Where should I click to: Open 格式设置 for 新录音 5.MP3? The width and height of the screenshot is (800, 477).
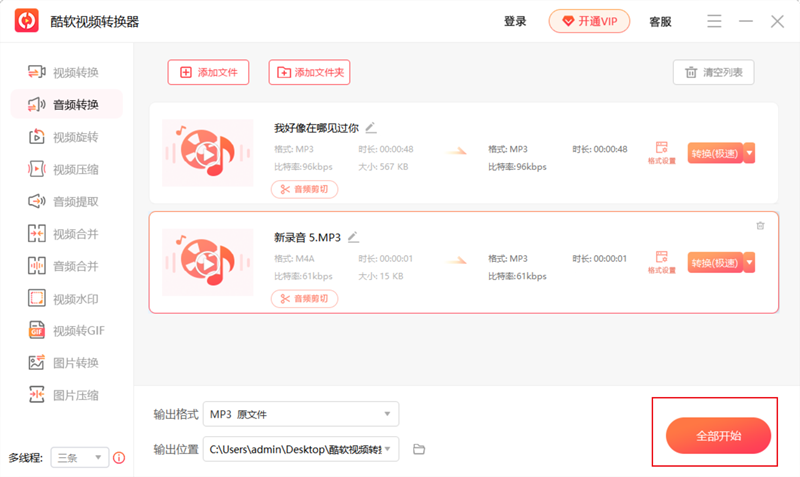coord(662,262)
